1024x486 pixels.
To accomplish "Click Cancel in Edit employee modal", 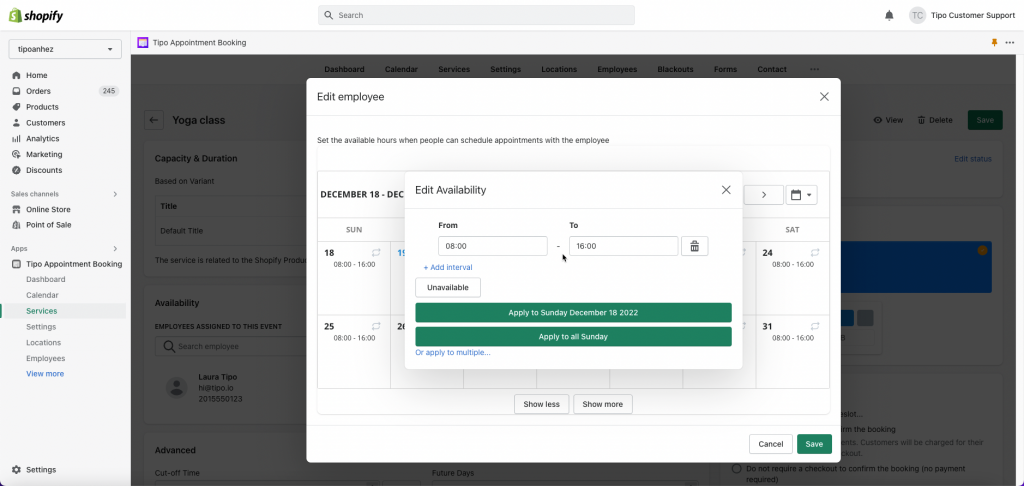I will coord(771,444).
